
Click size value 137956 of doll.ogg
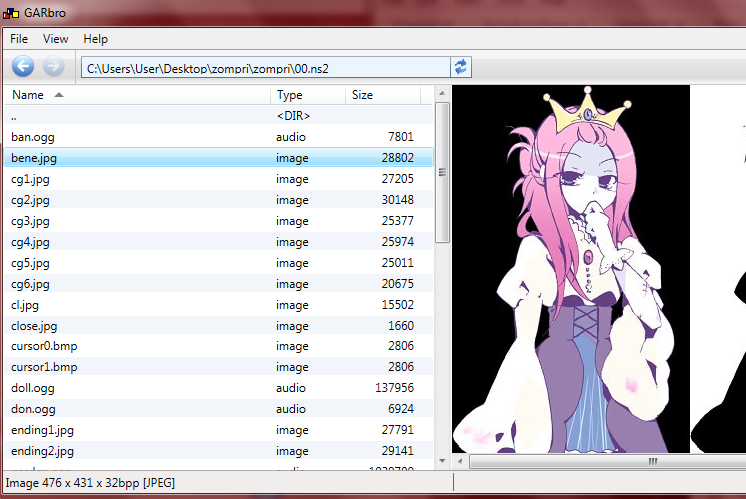(x=394, y=388)
